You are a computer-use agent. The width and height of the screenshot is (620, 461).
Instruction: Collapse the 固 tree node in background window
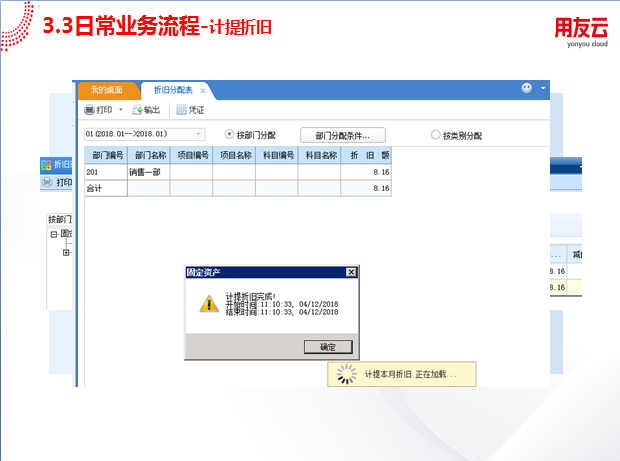coord(54,234)
